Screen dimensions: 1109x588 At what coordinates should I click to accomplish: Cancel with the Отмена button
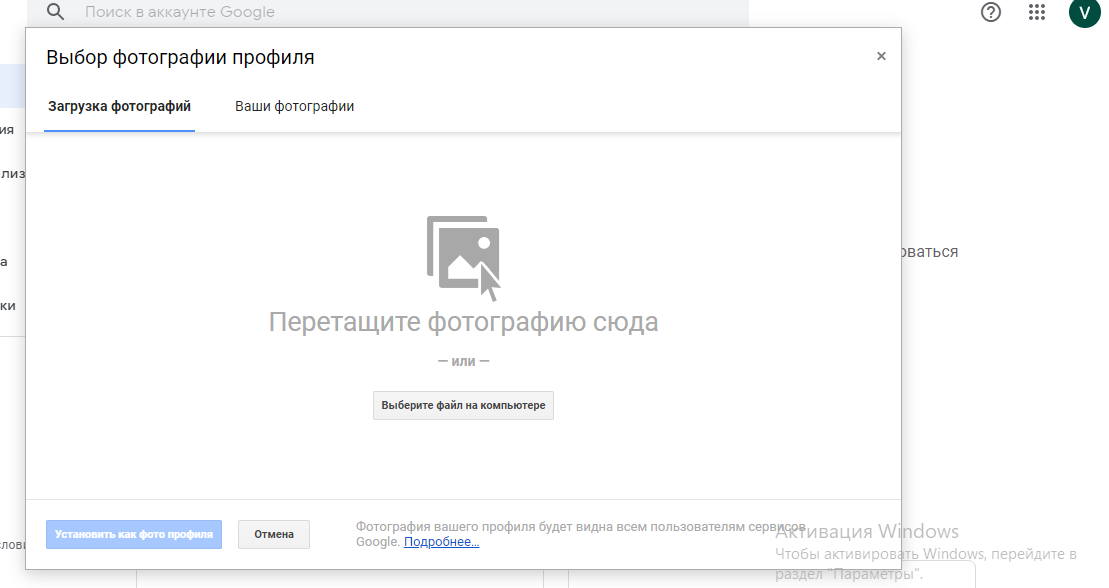274,534
